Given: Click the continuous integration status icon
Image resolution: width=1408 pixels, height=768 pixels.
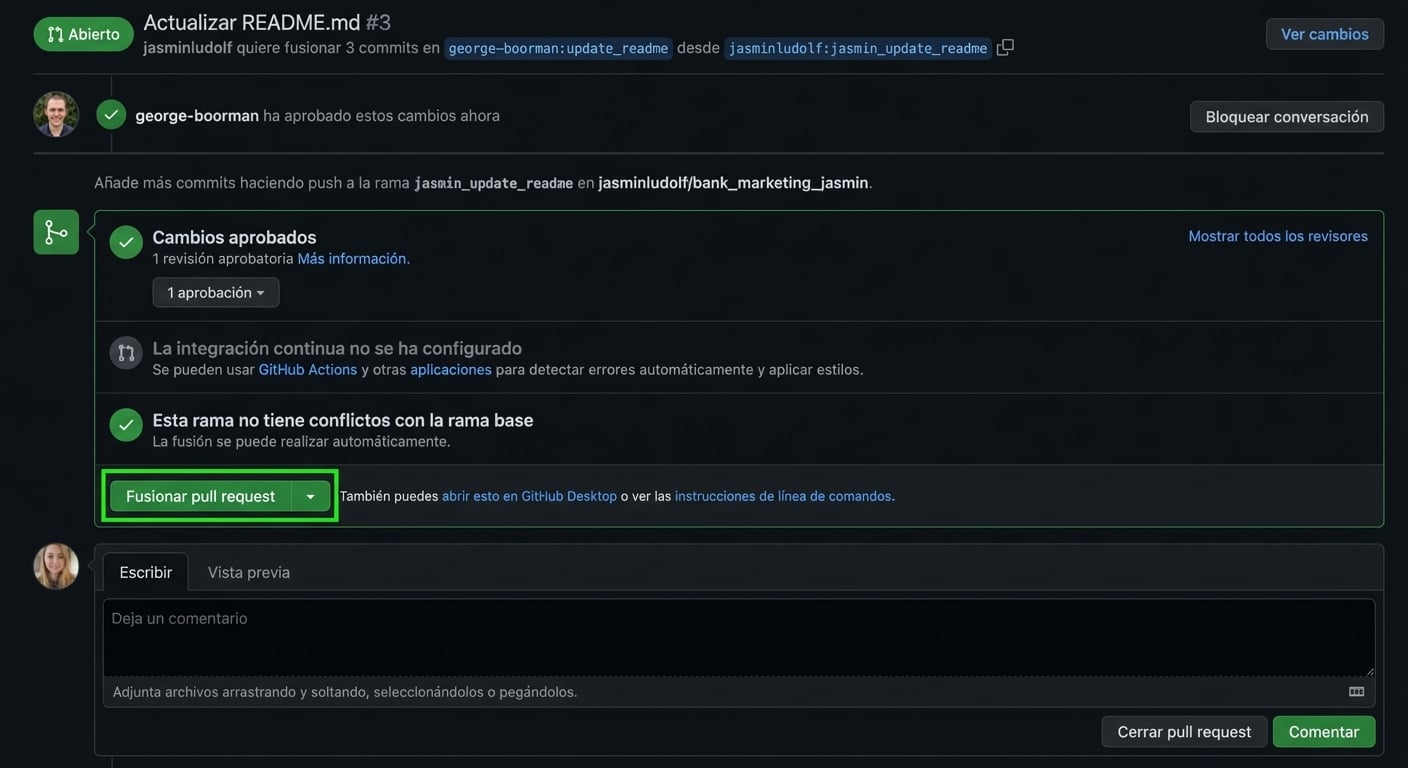Looking at the screenshot, I should [126, 352].
